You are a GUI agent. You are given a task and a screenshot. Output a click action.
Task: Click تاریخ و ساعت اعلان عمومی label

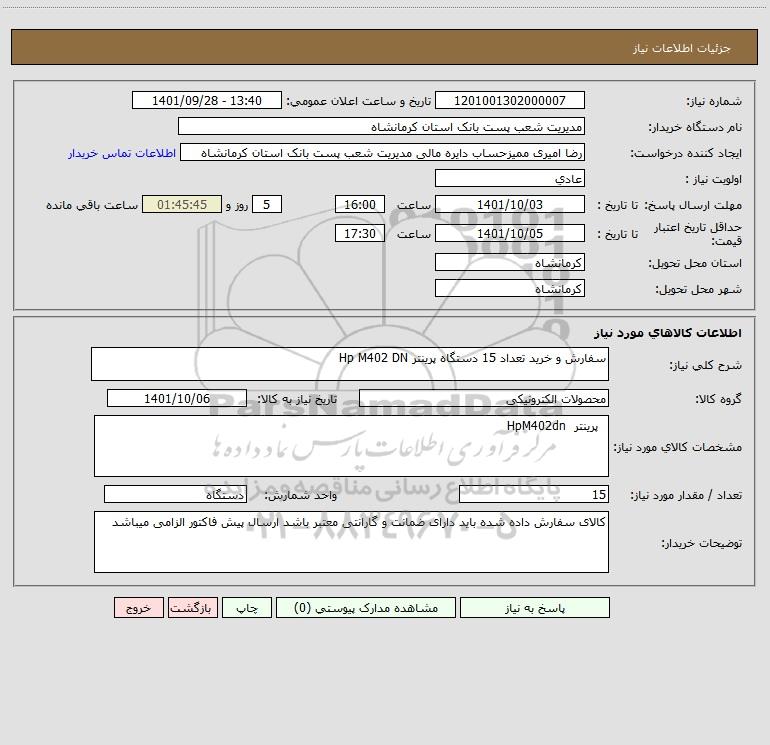pyautogui.click(x=358, y=101)
